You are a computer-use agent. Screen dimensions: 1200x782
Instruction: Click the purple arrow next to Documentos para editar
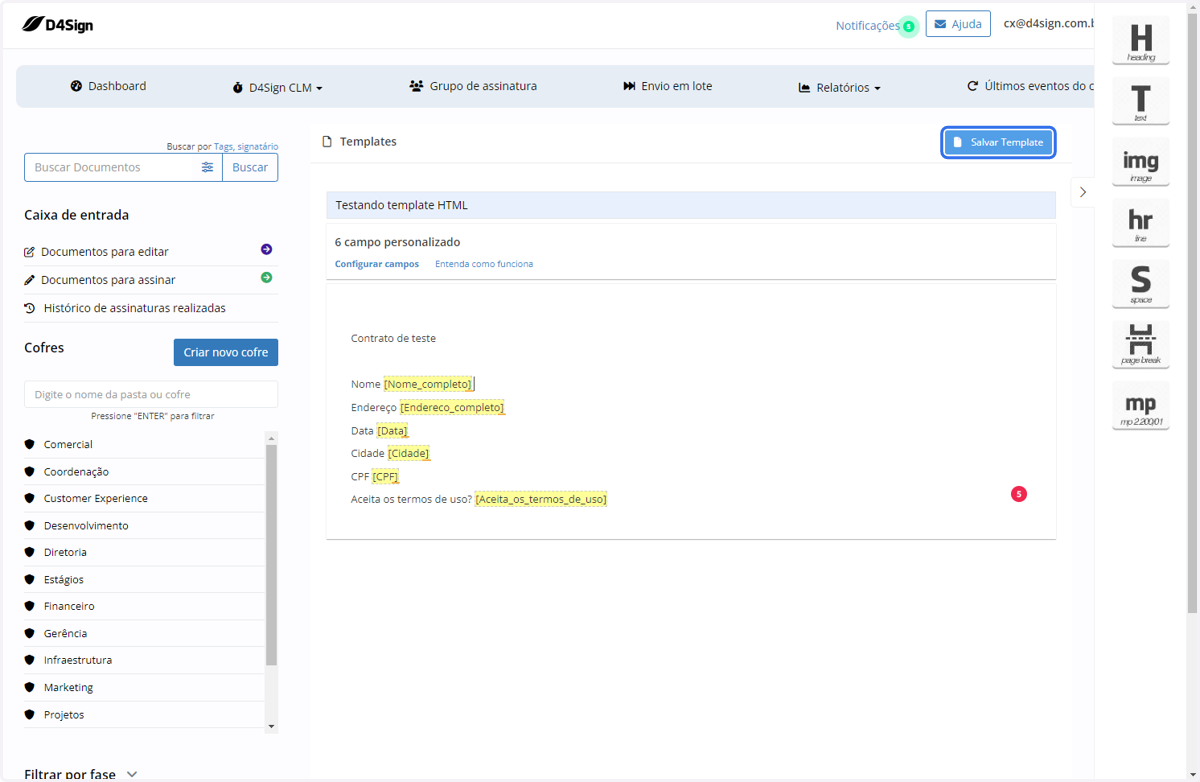[x=266, y=249]
